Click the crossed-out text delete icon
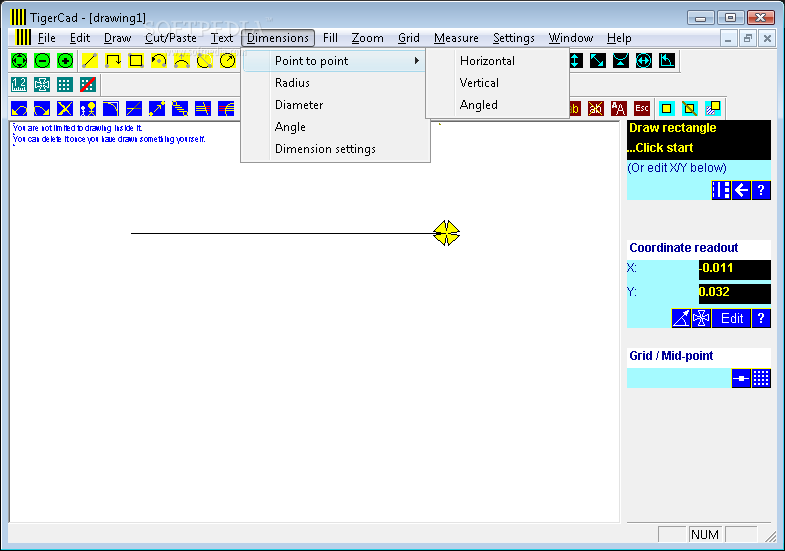 pos(596,109)
